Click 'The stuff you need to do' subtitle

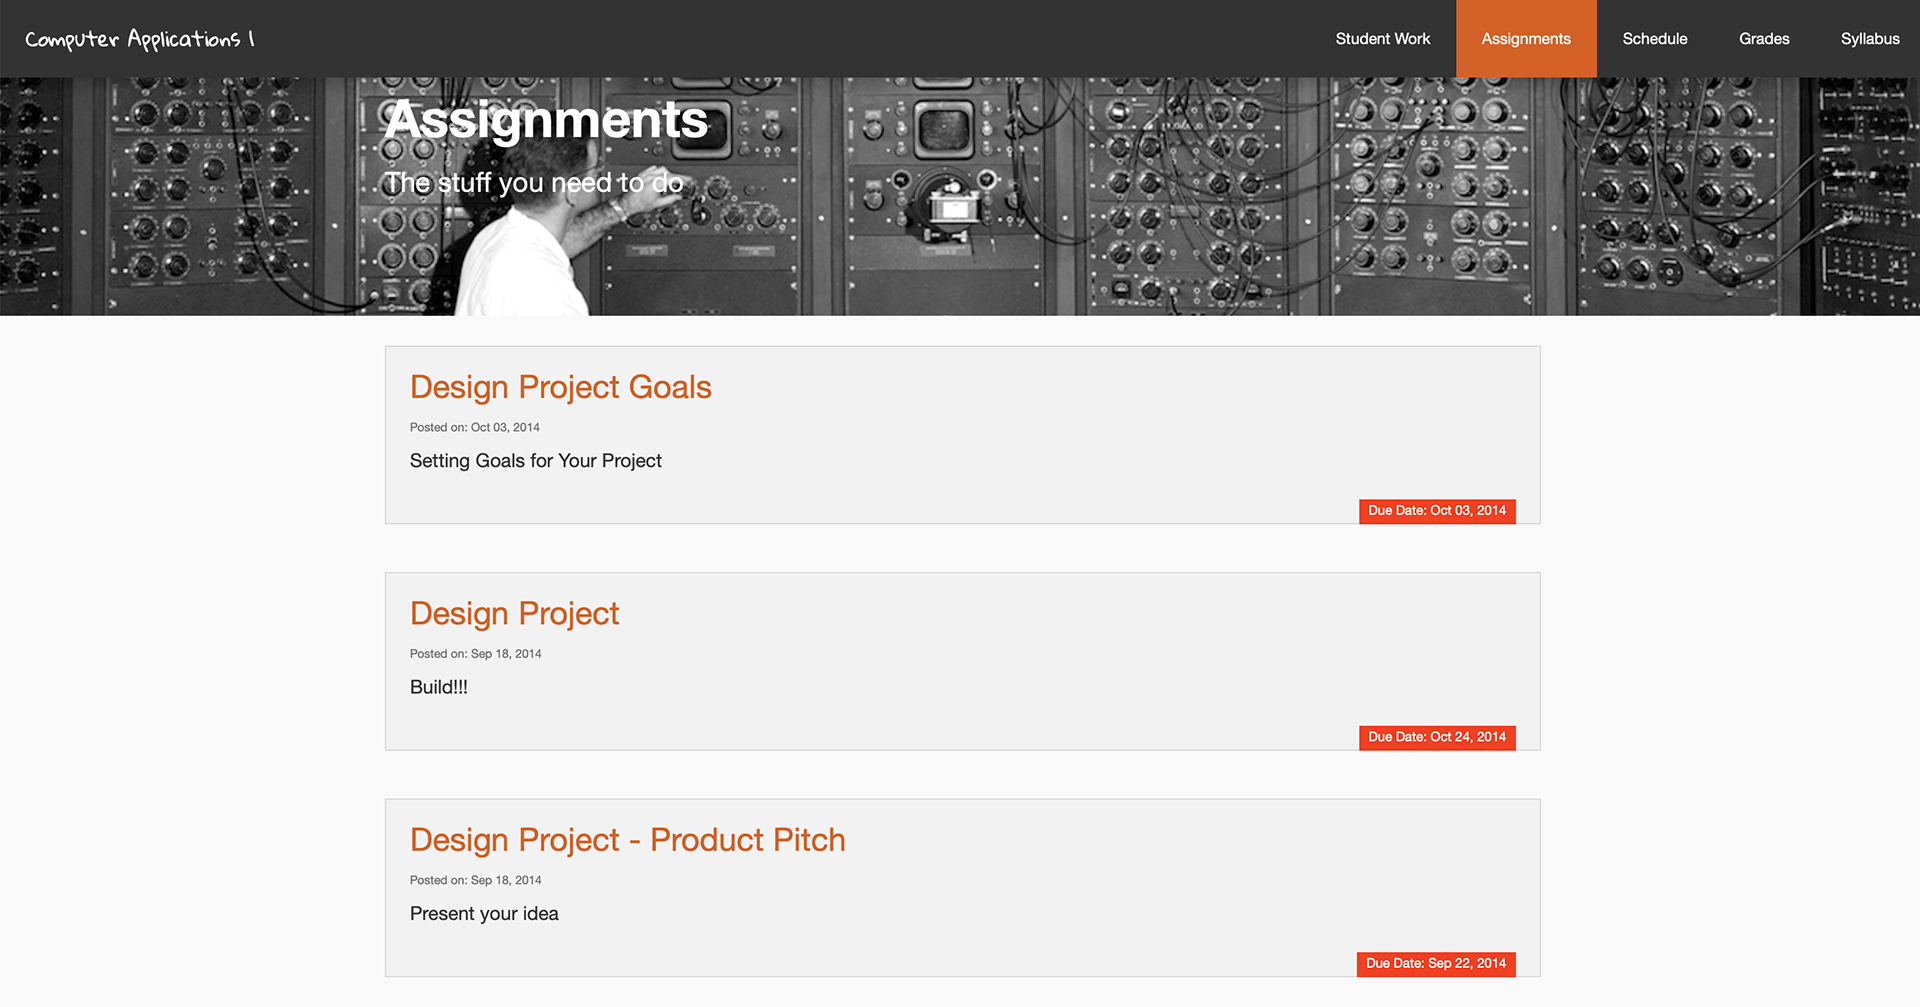point(534,183)
